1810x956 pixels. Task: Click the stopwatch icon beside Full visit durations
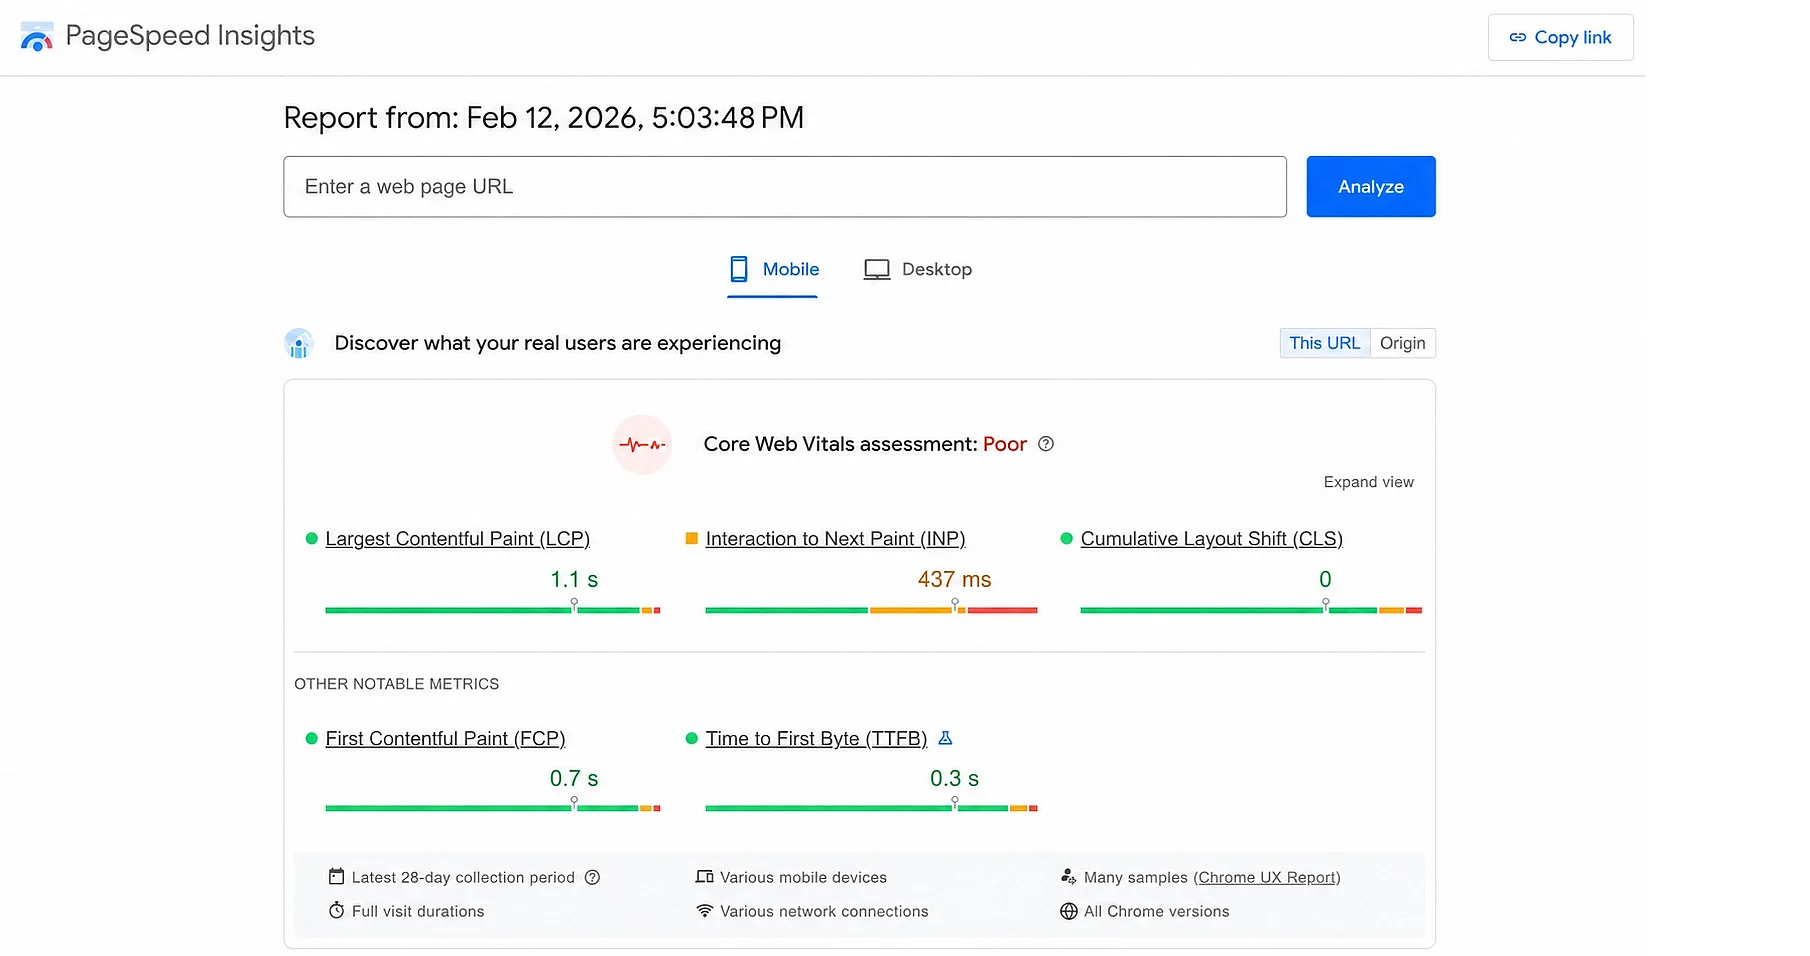point(336,911)
